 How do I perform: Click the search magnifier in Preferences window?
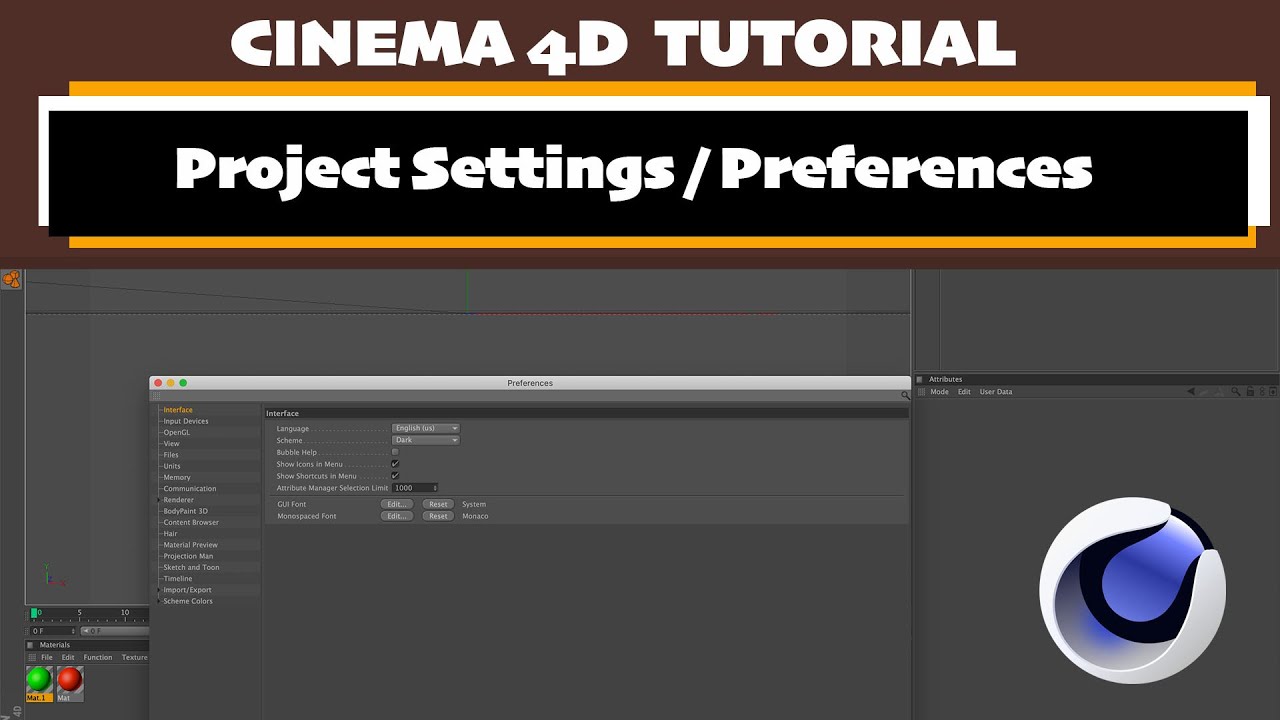pyautogui.click(x=906, y=396)
